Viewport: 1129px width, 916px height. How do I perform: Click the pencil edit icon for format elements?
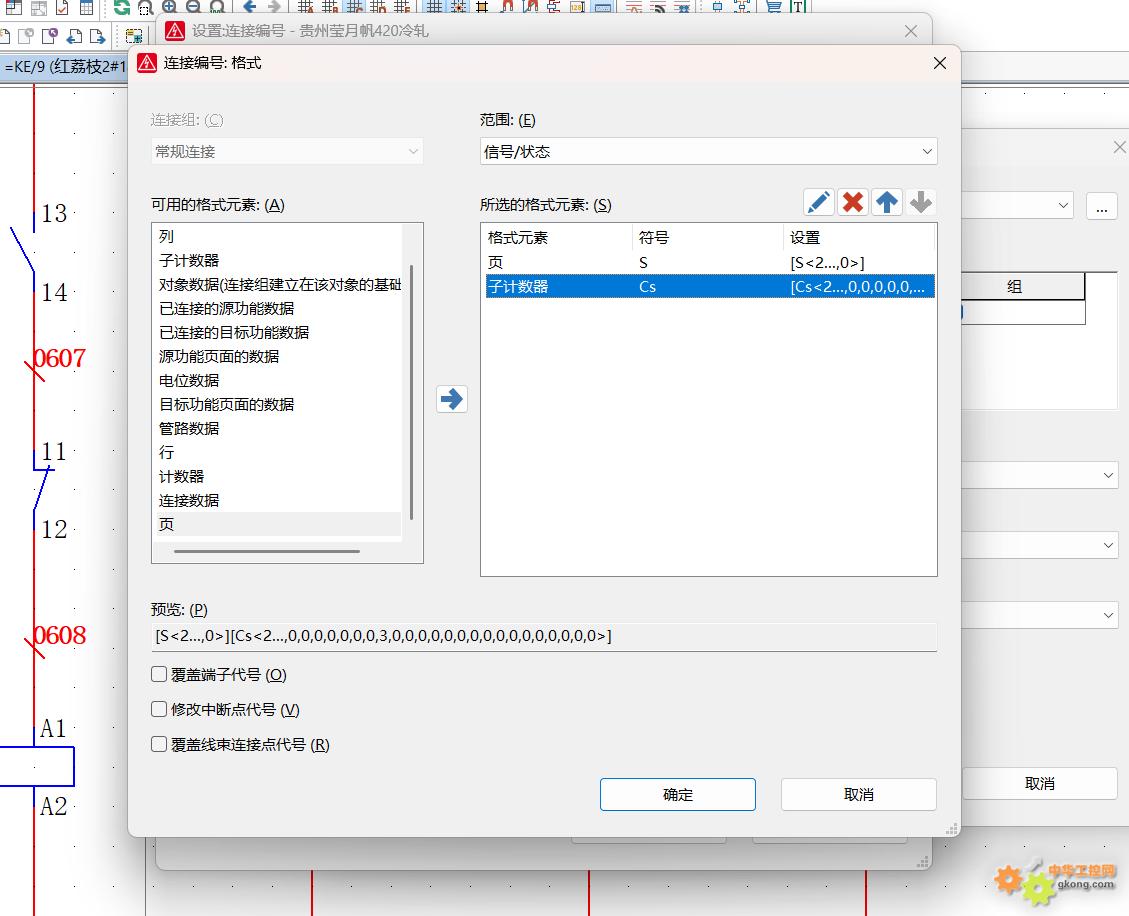tap(818, 203)
